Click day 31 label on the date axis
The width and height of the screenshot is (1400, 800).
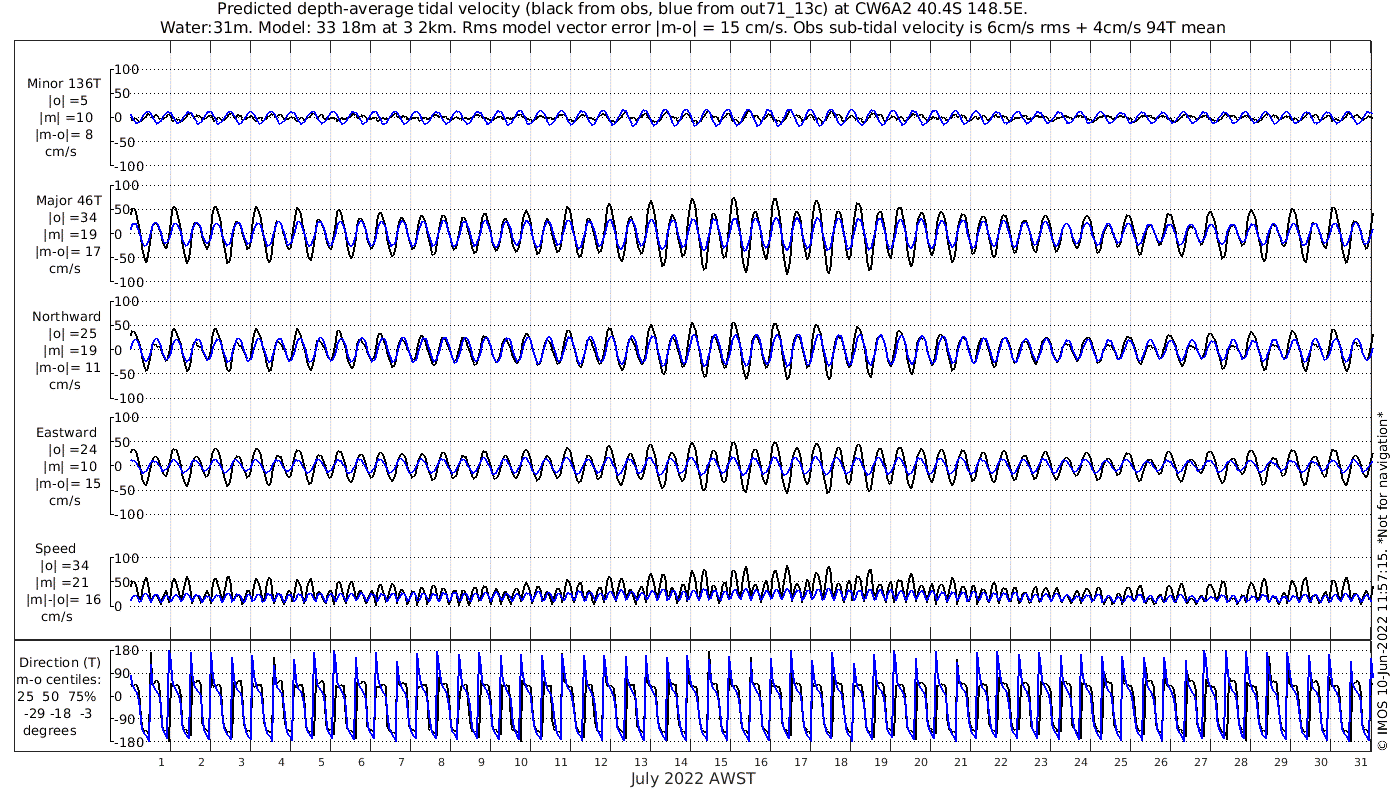click(x=1360, y=761)
